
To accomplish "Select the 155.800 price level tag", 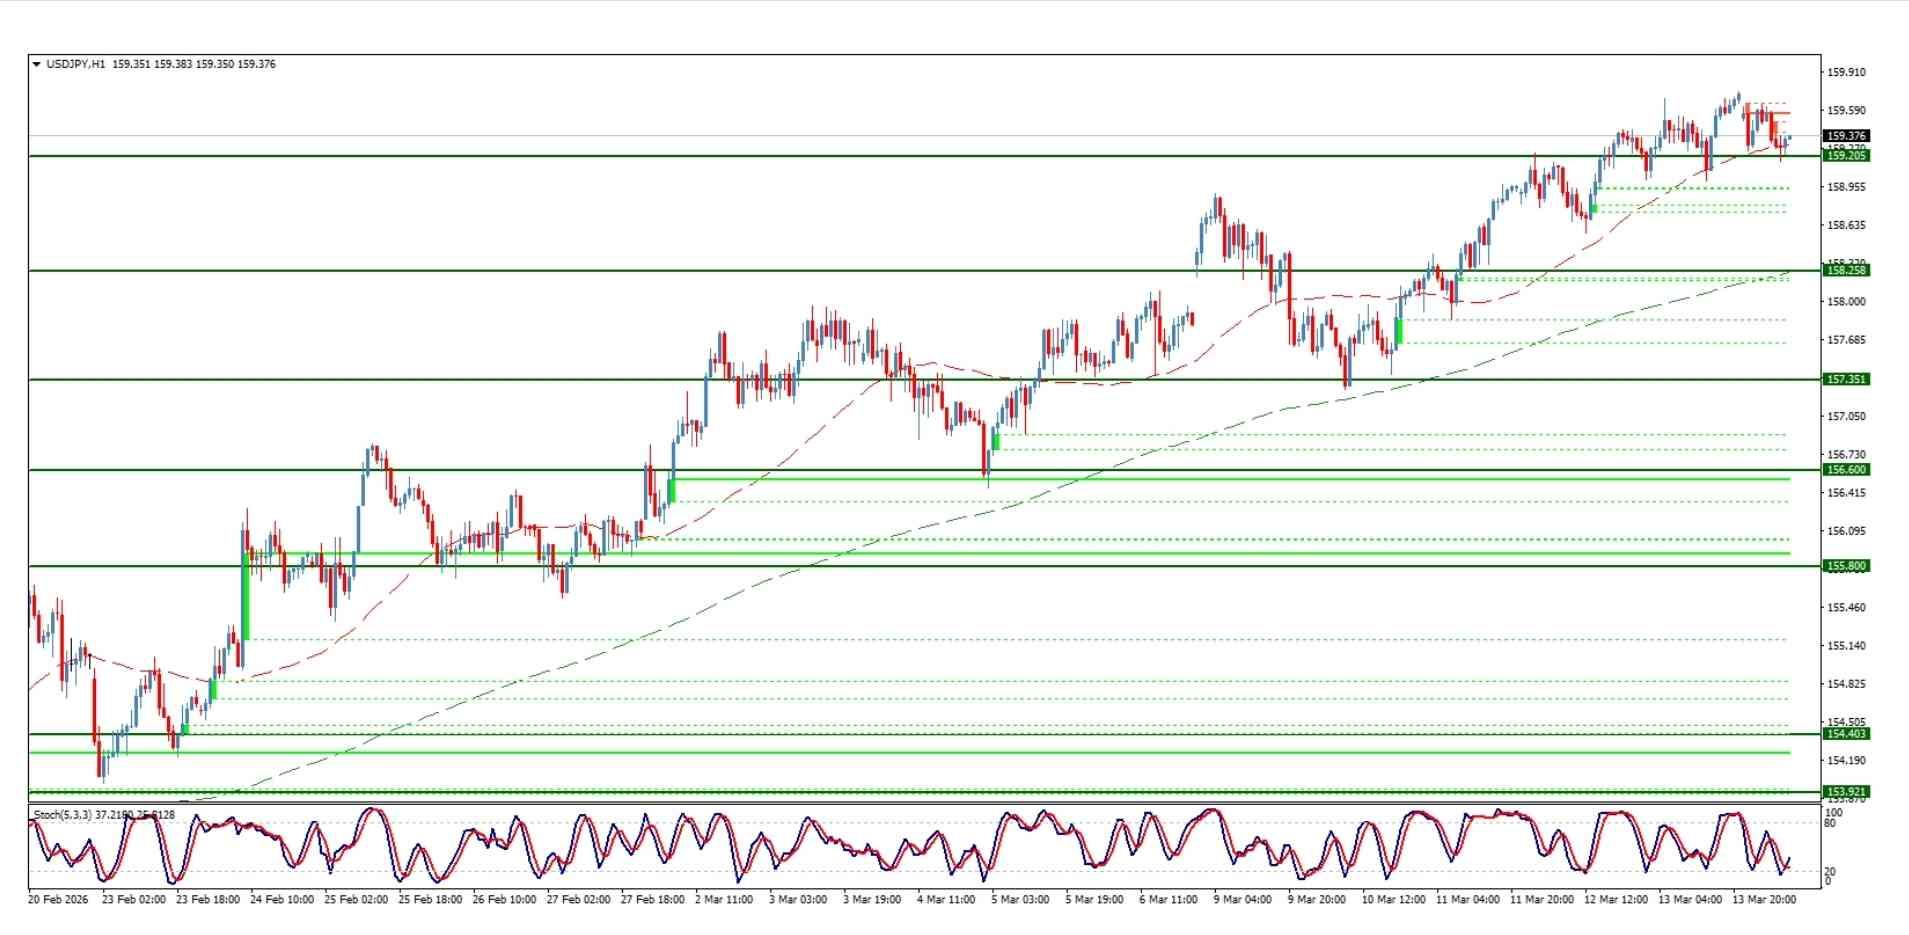I will [x=1847, y=566].
